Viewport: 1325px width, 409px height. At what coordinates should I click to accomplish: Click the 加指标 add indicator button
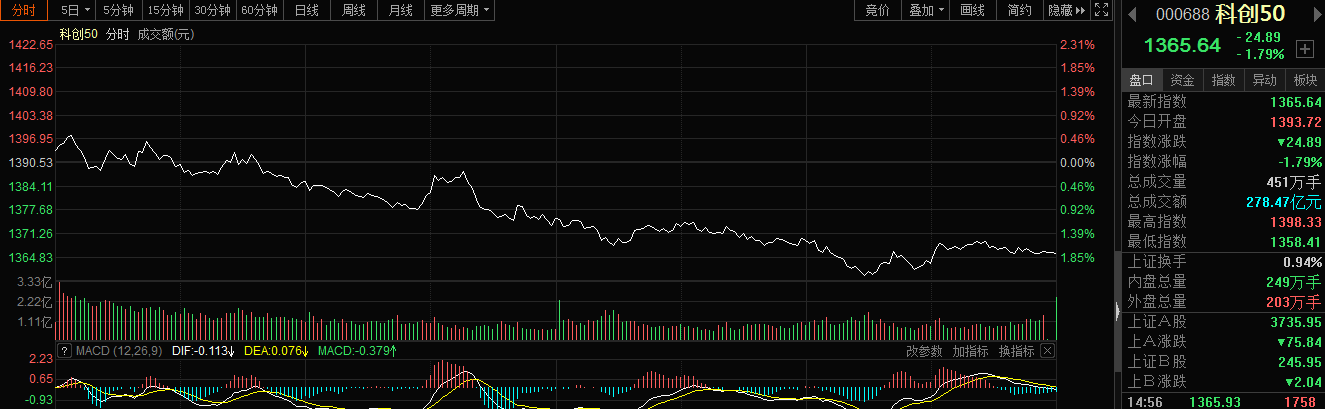click(970, 351)
